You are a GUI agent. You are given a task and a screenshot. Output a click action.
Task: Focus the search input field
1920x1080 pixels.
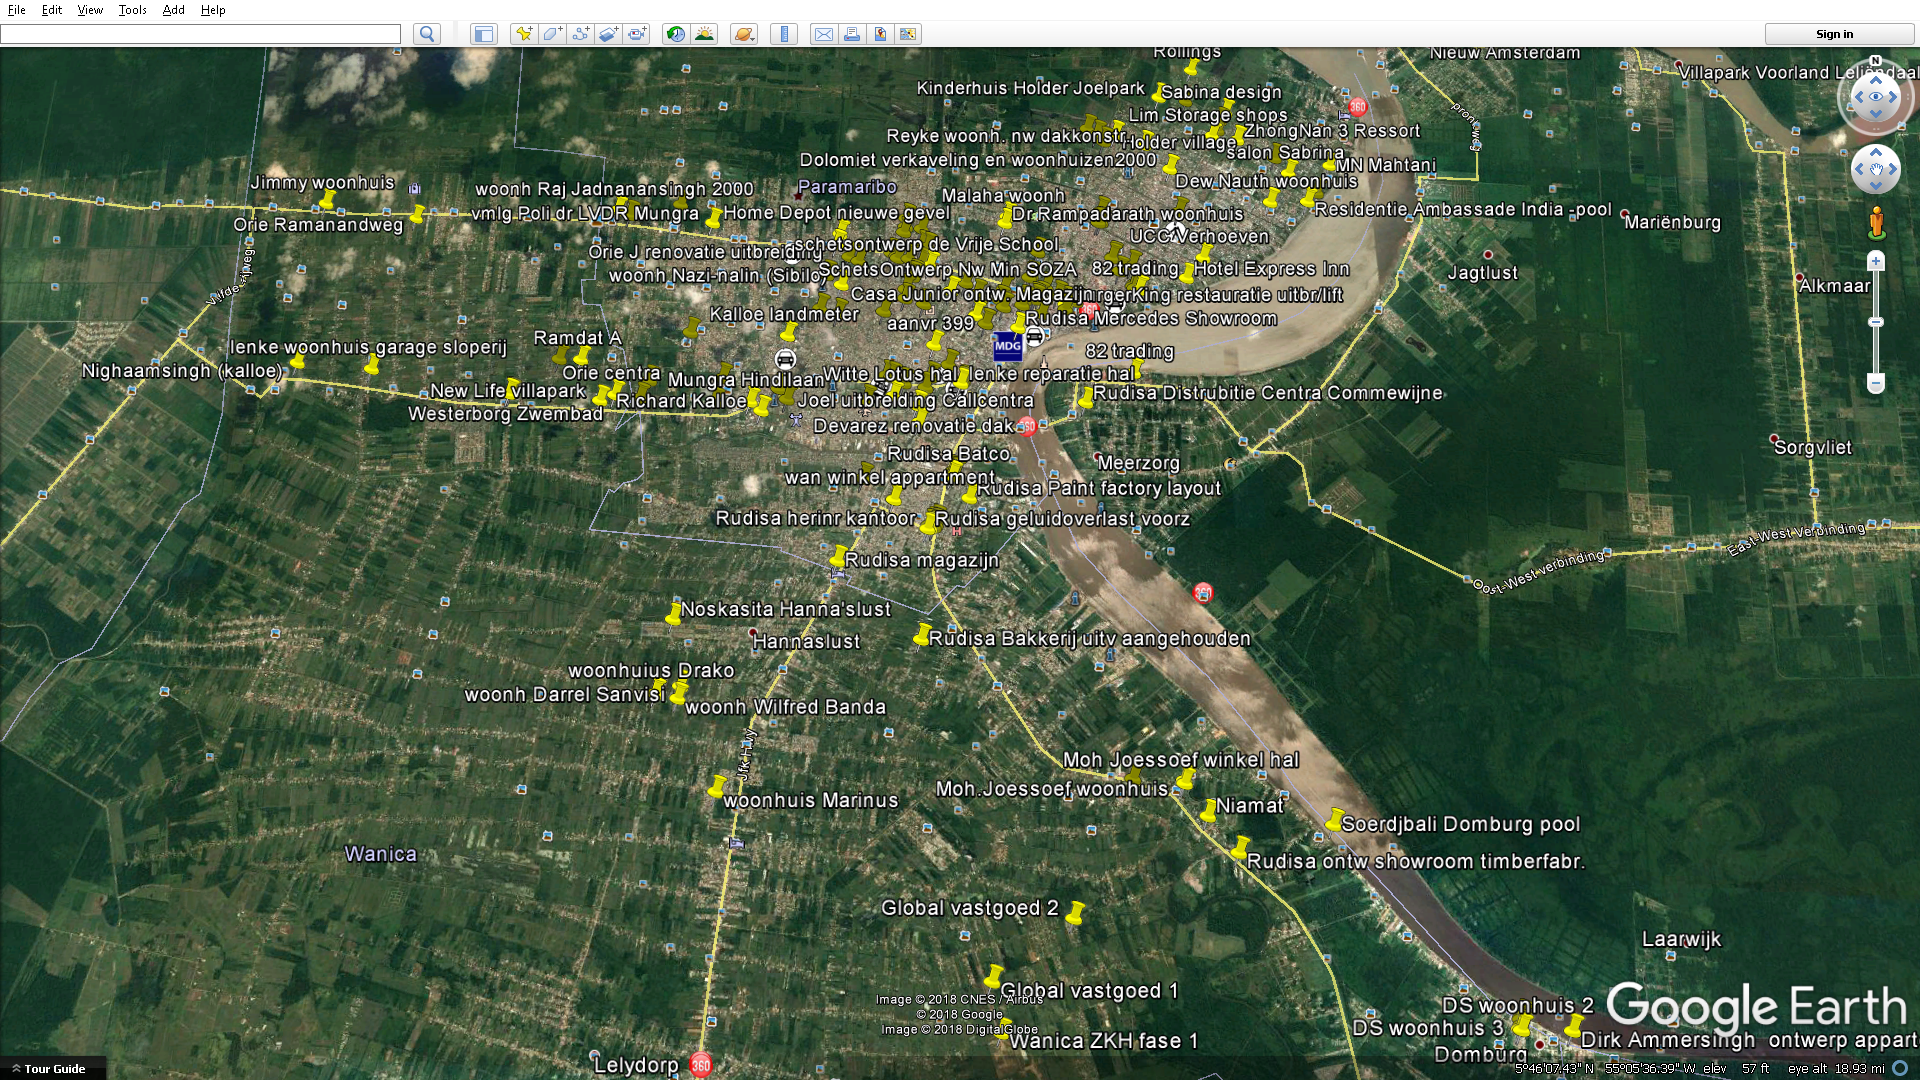click(200, 34)
